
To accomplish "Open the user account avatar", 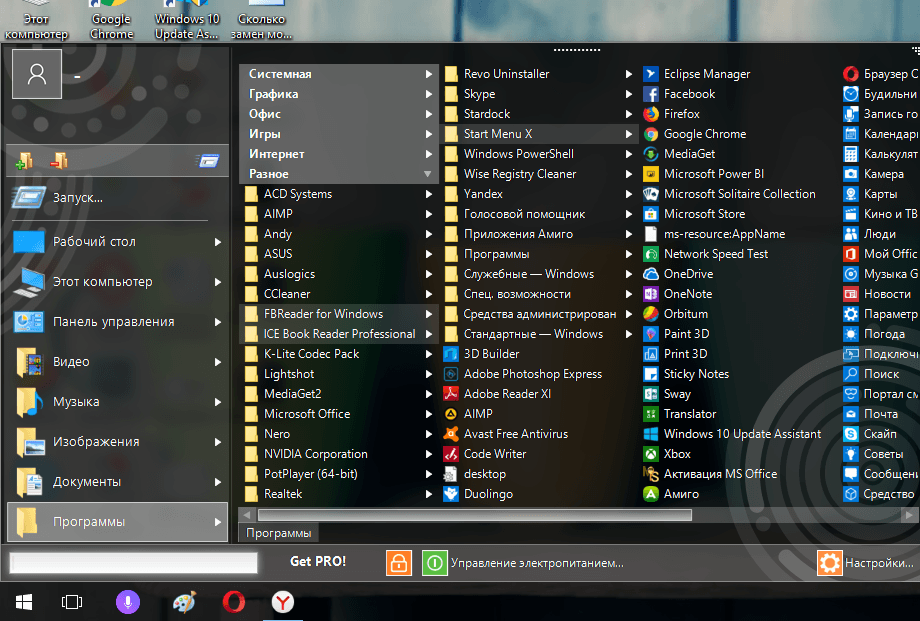I will point(37,74).
